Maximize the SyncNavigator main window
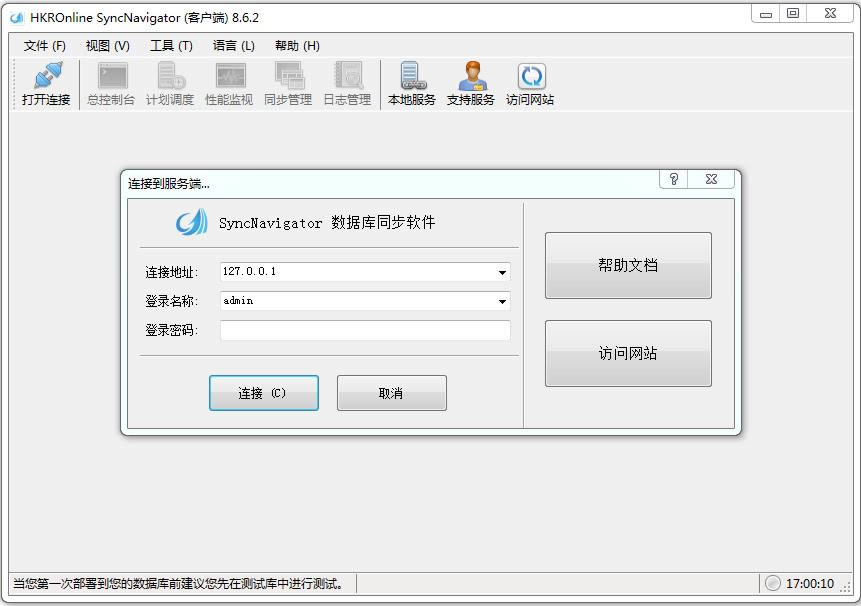The height and width of the screenshot is (606, 861). pos(793,14)
